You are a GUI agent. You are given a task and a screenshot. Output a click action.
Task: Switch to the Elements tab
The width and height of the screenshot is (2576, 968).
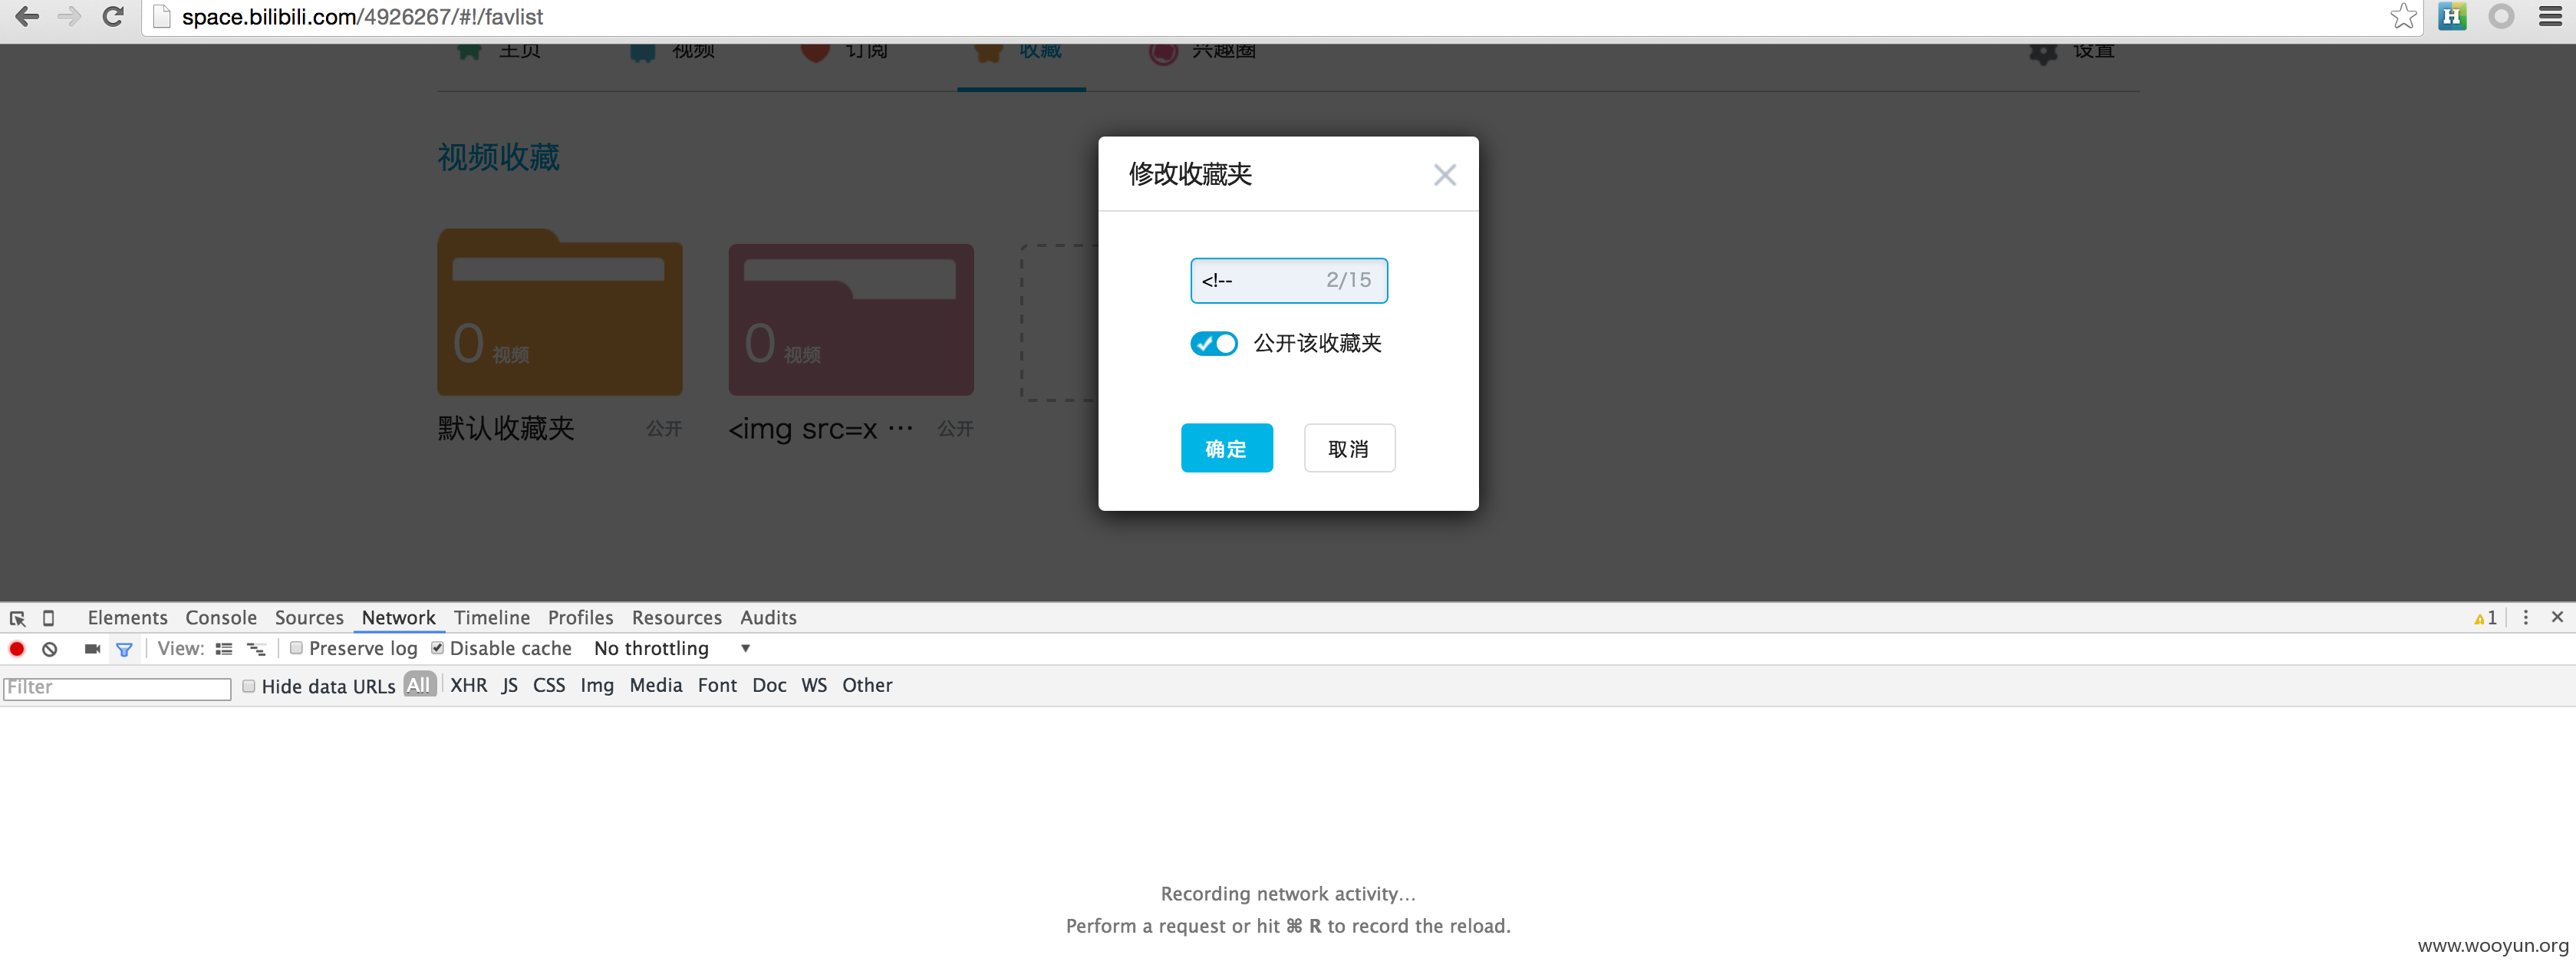point(127,618)
